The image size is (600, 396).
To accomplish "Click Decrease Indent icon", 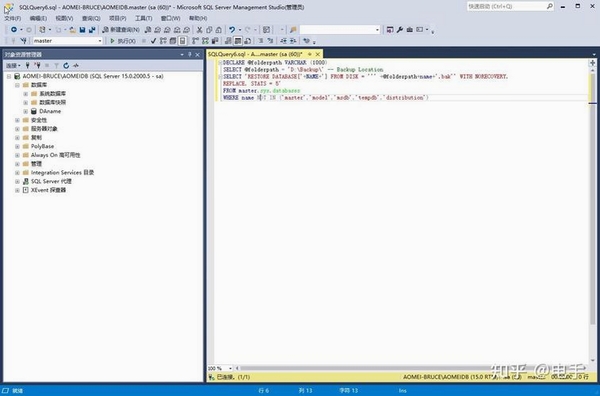I will 283,41.
